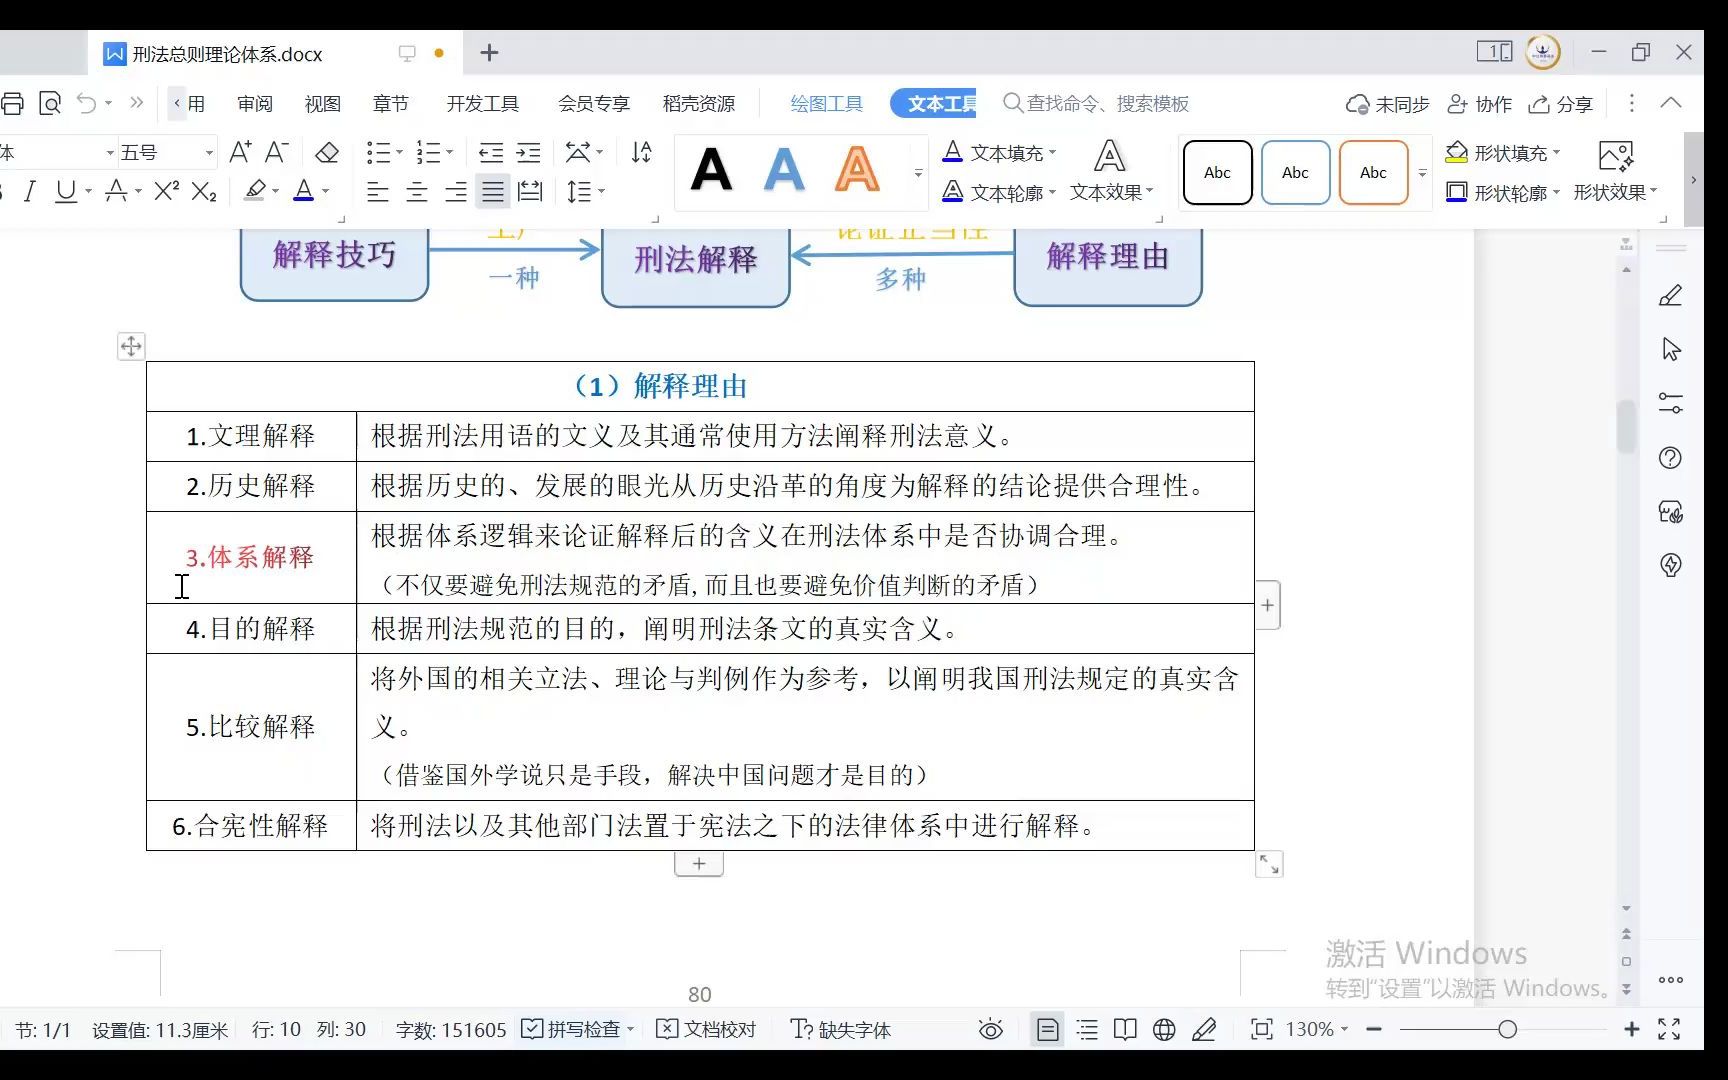The width and height of the screenshot is (1728, 1080).
Task: Click the 协作 button
Action: click(1480, 104)
